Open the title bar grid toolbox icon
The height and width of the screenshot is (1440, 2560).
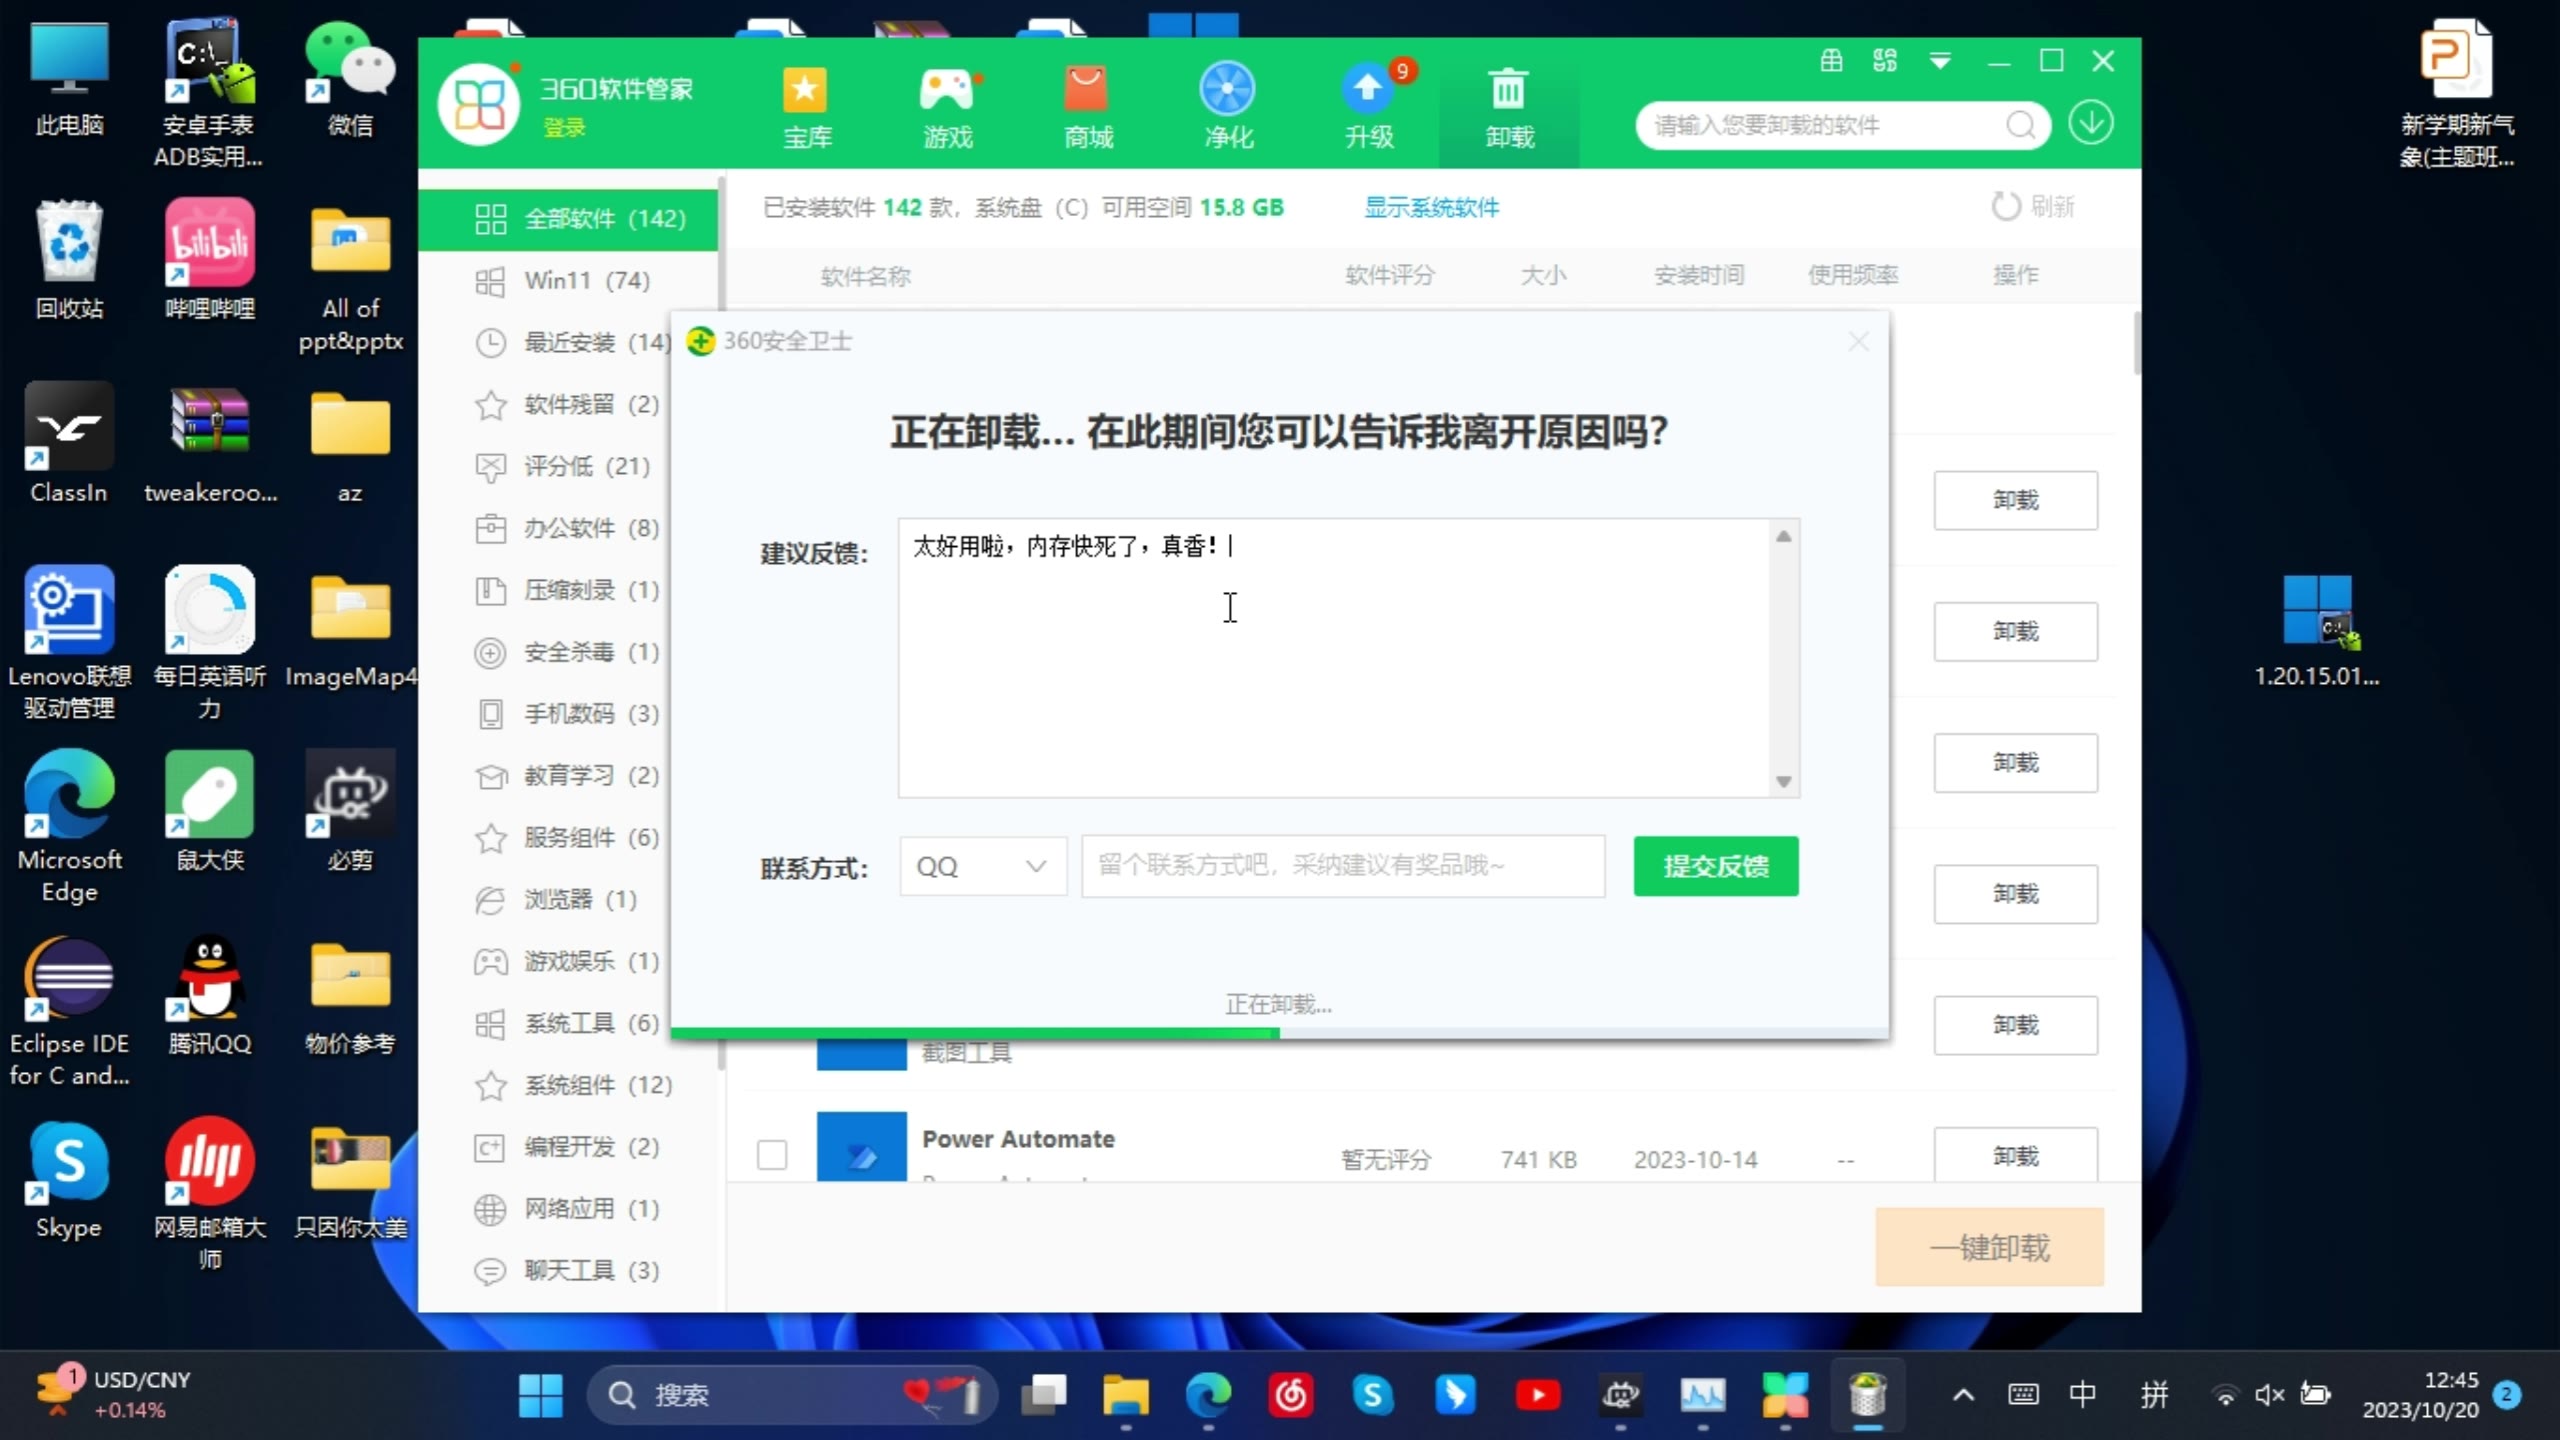click(1831, 61)
